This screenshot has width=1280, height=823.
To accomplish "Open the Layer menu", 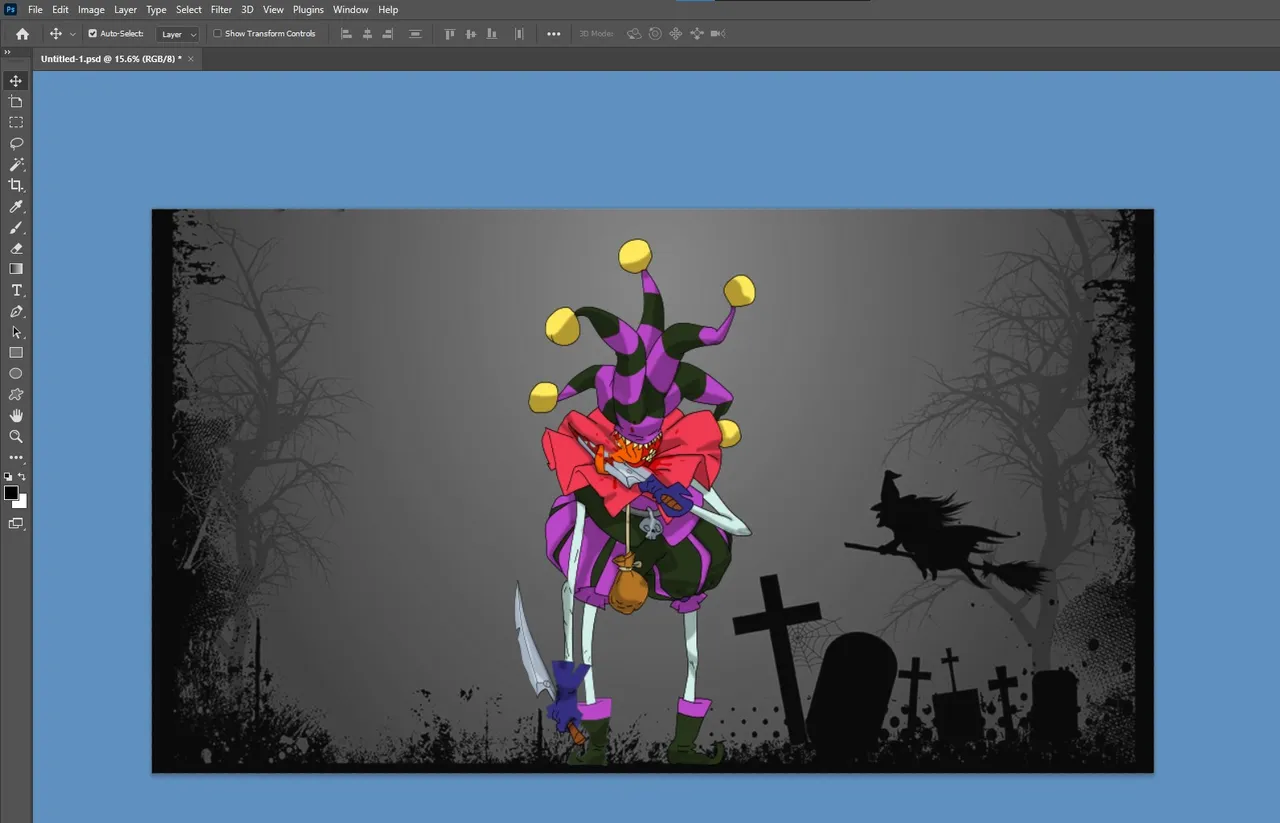I will [125, 10].
